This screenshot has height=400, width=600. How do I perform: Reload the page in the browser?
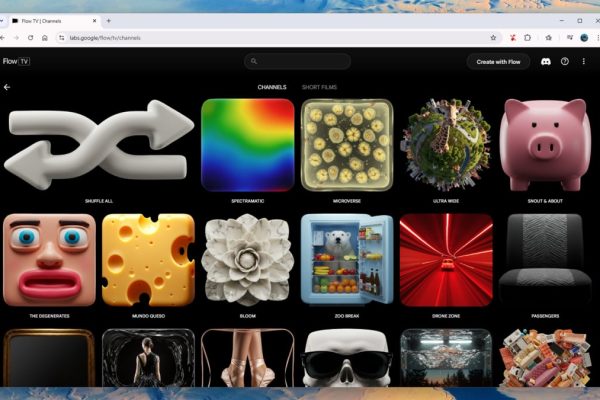30,38
